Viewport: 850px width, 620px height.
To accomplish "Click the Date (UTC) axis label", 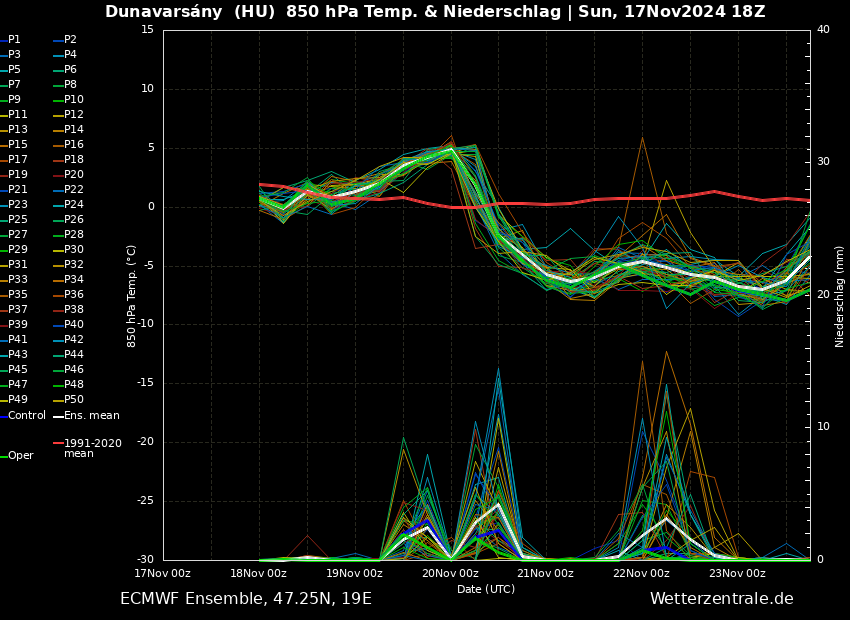I will 486,589.
